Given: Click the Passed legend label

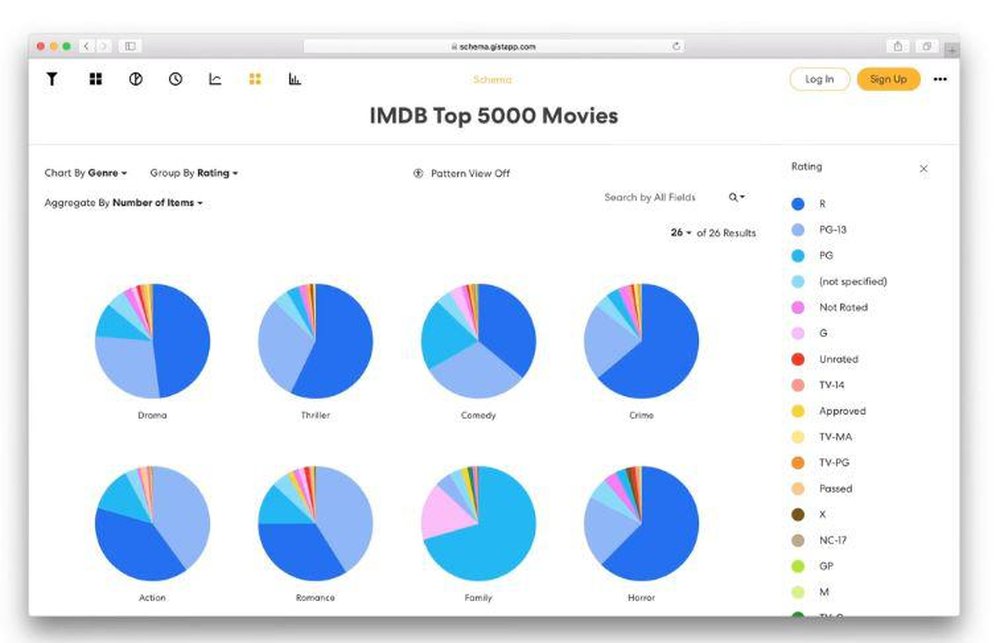Looking at the screenshot, I should [x=835, y=489].
